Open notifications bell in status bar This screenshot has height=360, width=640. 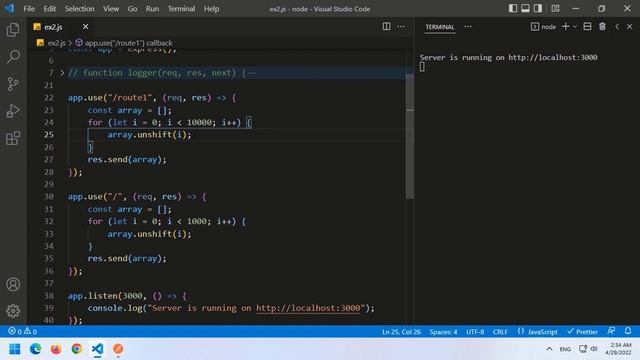coord(628,331)
